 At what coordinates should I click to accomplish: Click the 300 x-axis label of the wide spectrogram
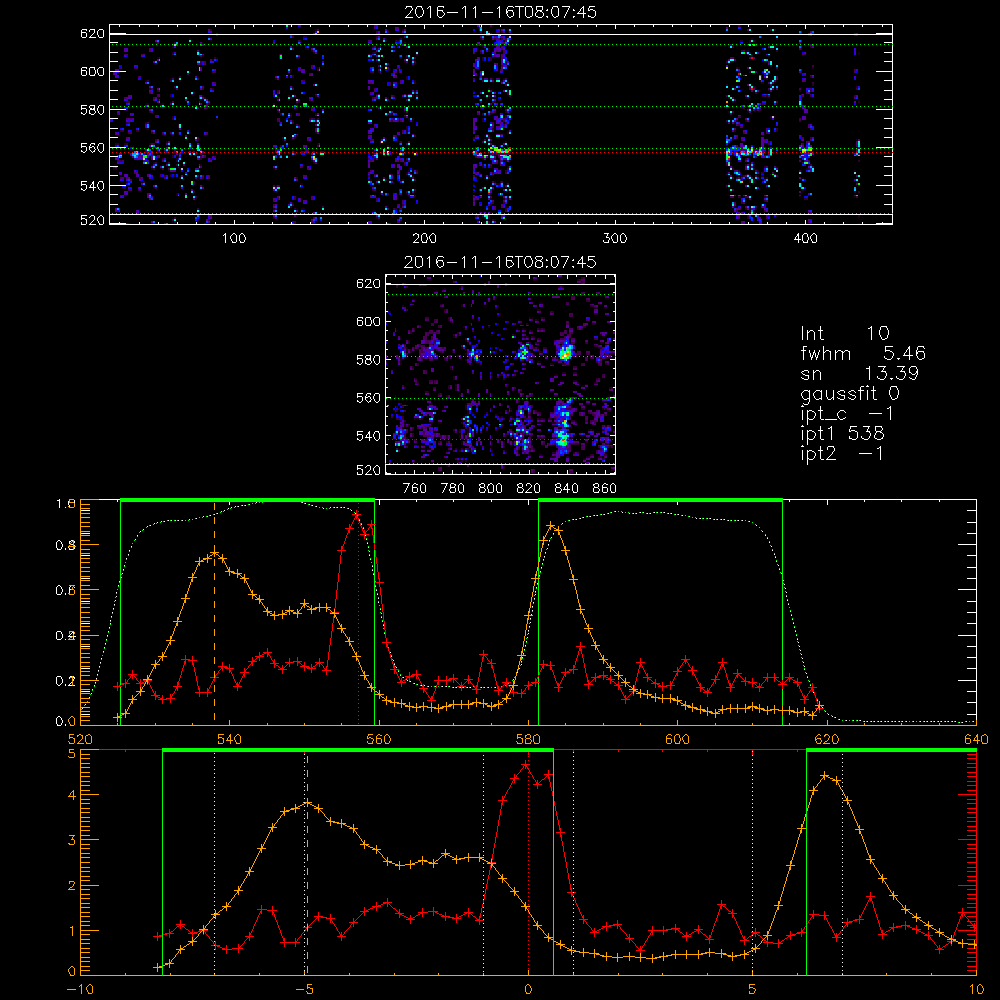click(615, 239)
